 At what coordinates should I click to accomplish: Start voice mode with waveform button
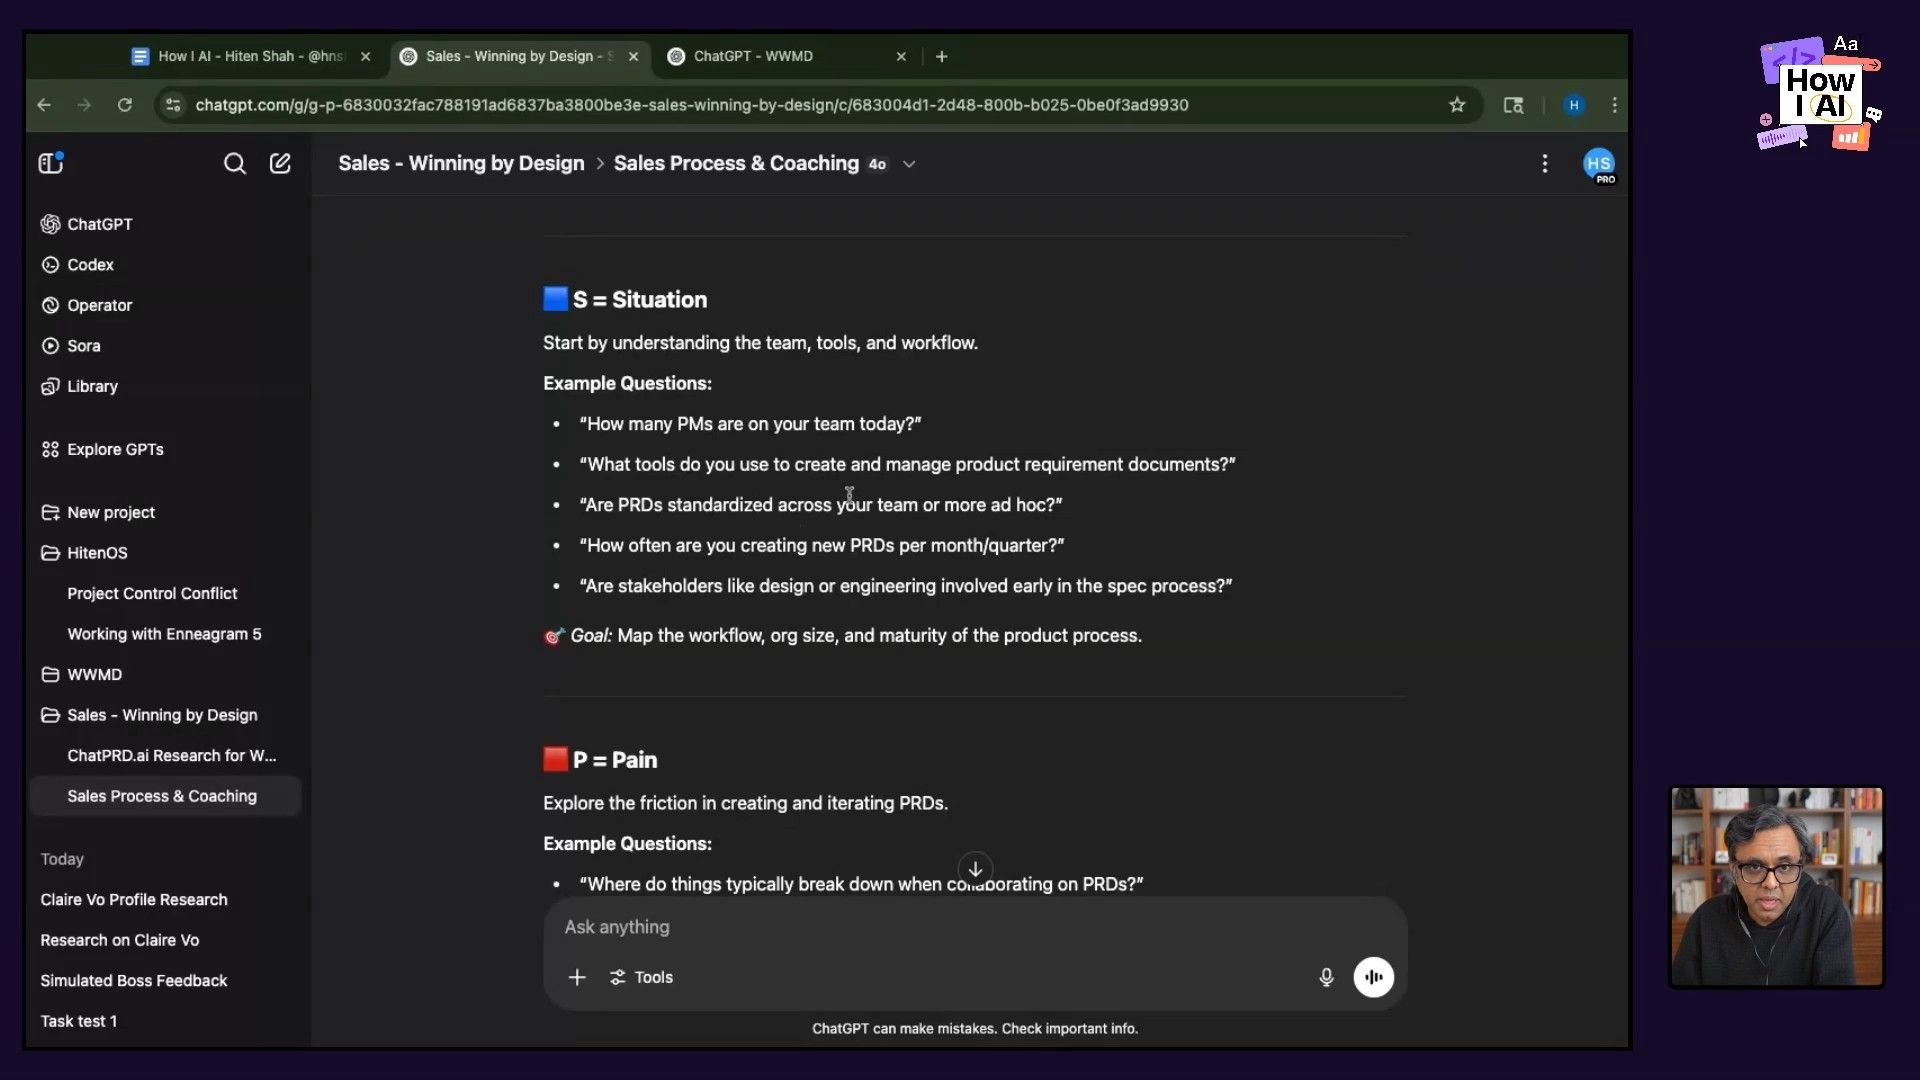[x=1373, y=977]
